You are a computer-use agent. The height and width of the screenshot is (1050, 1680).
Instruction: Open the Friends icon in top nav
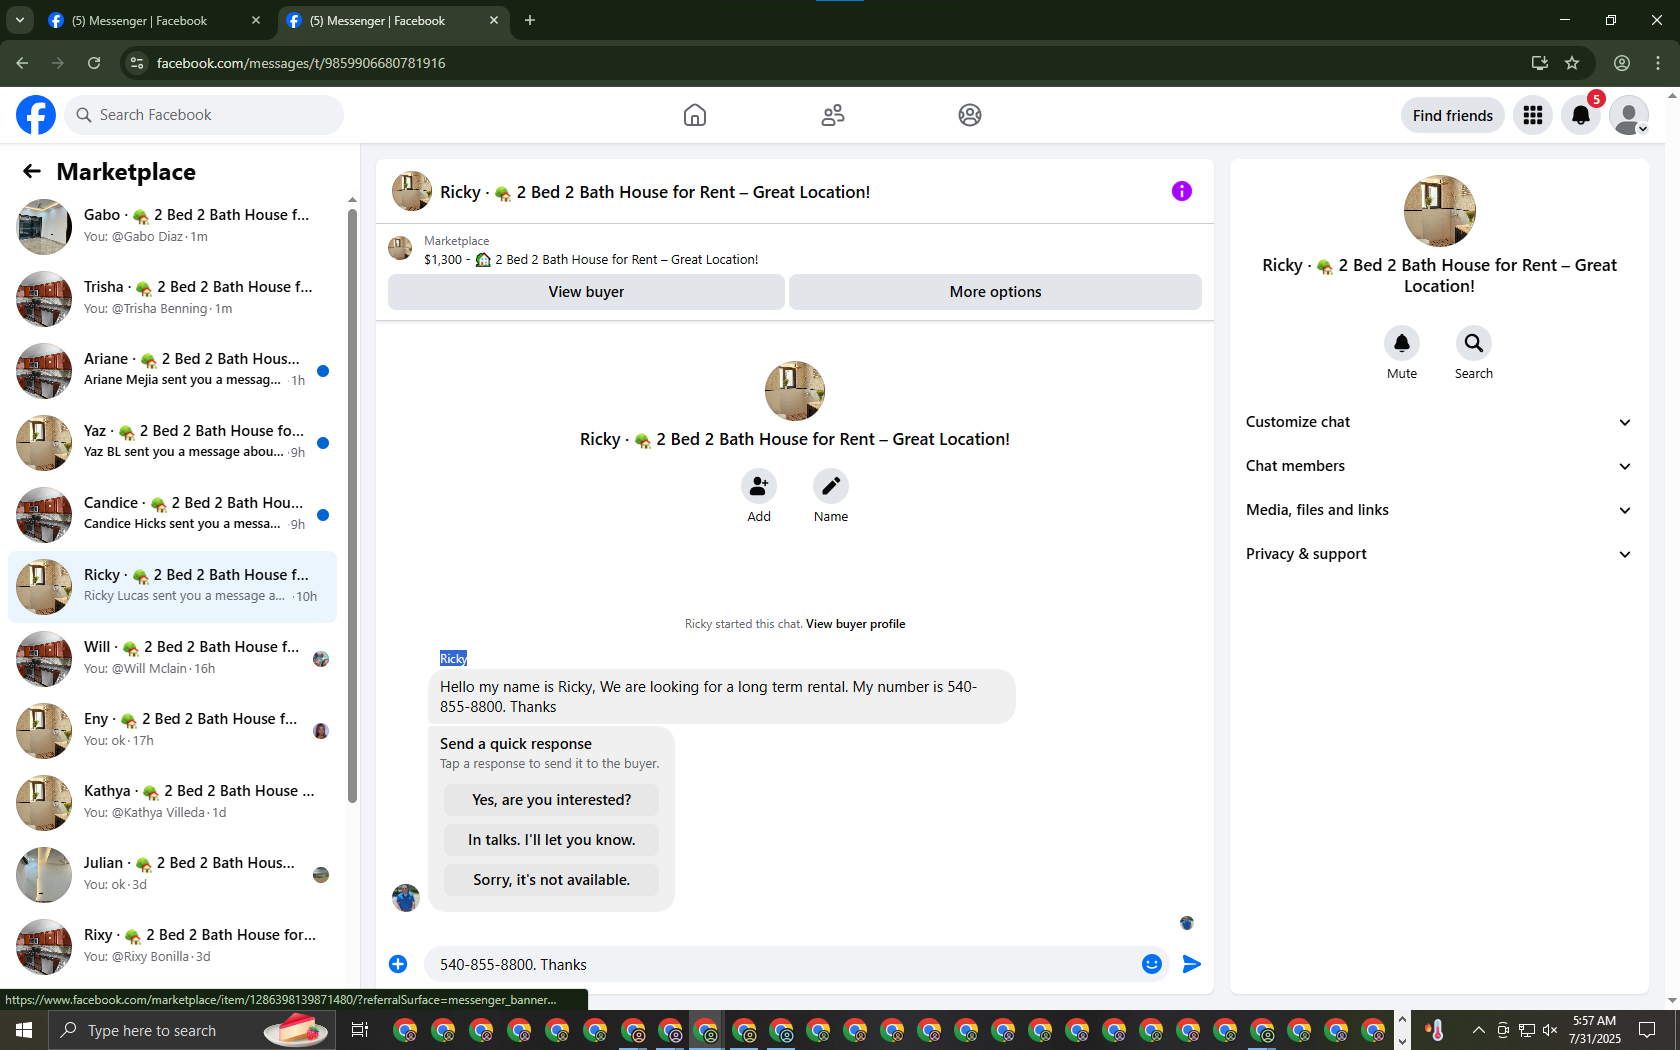pos(833,115)
